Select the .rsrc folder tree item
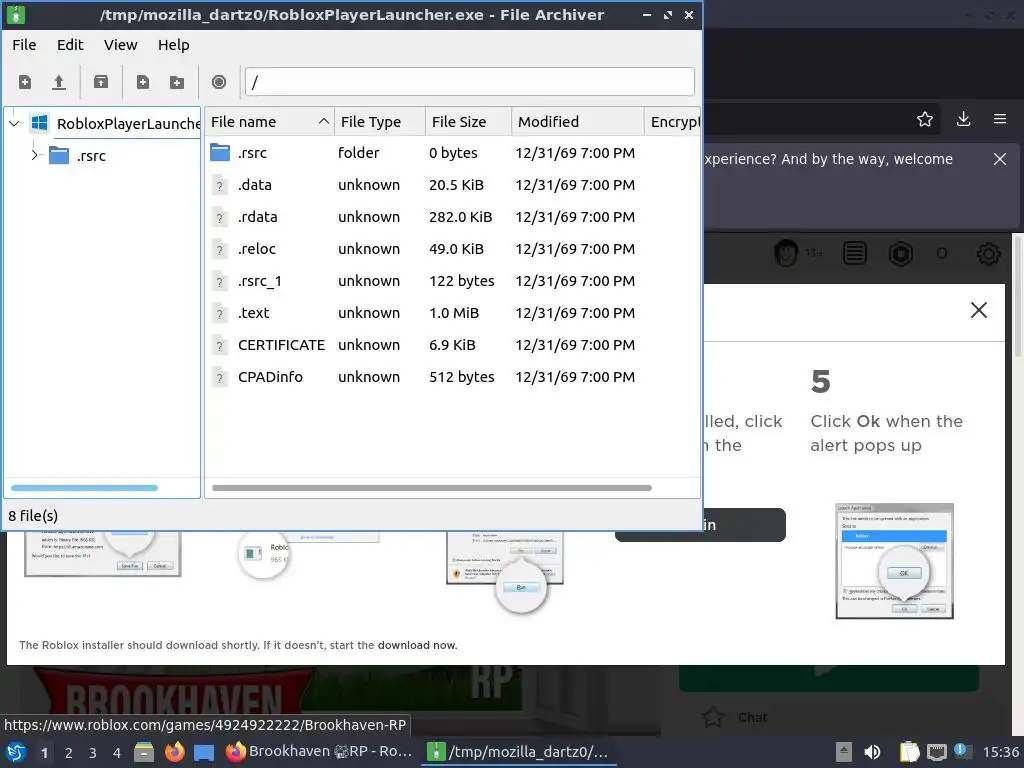The image size is (1024, 768). point(78,155)
